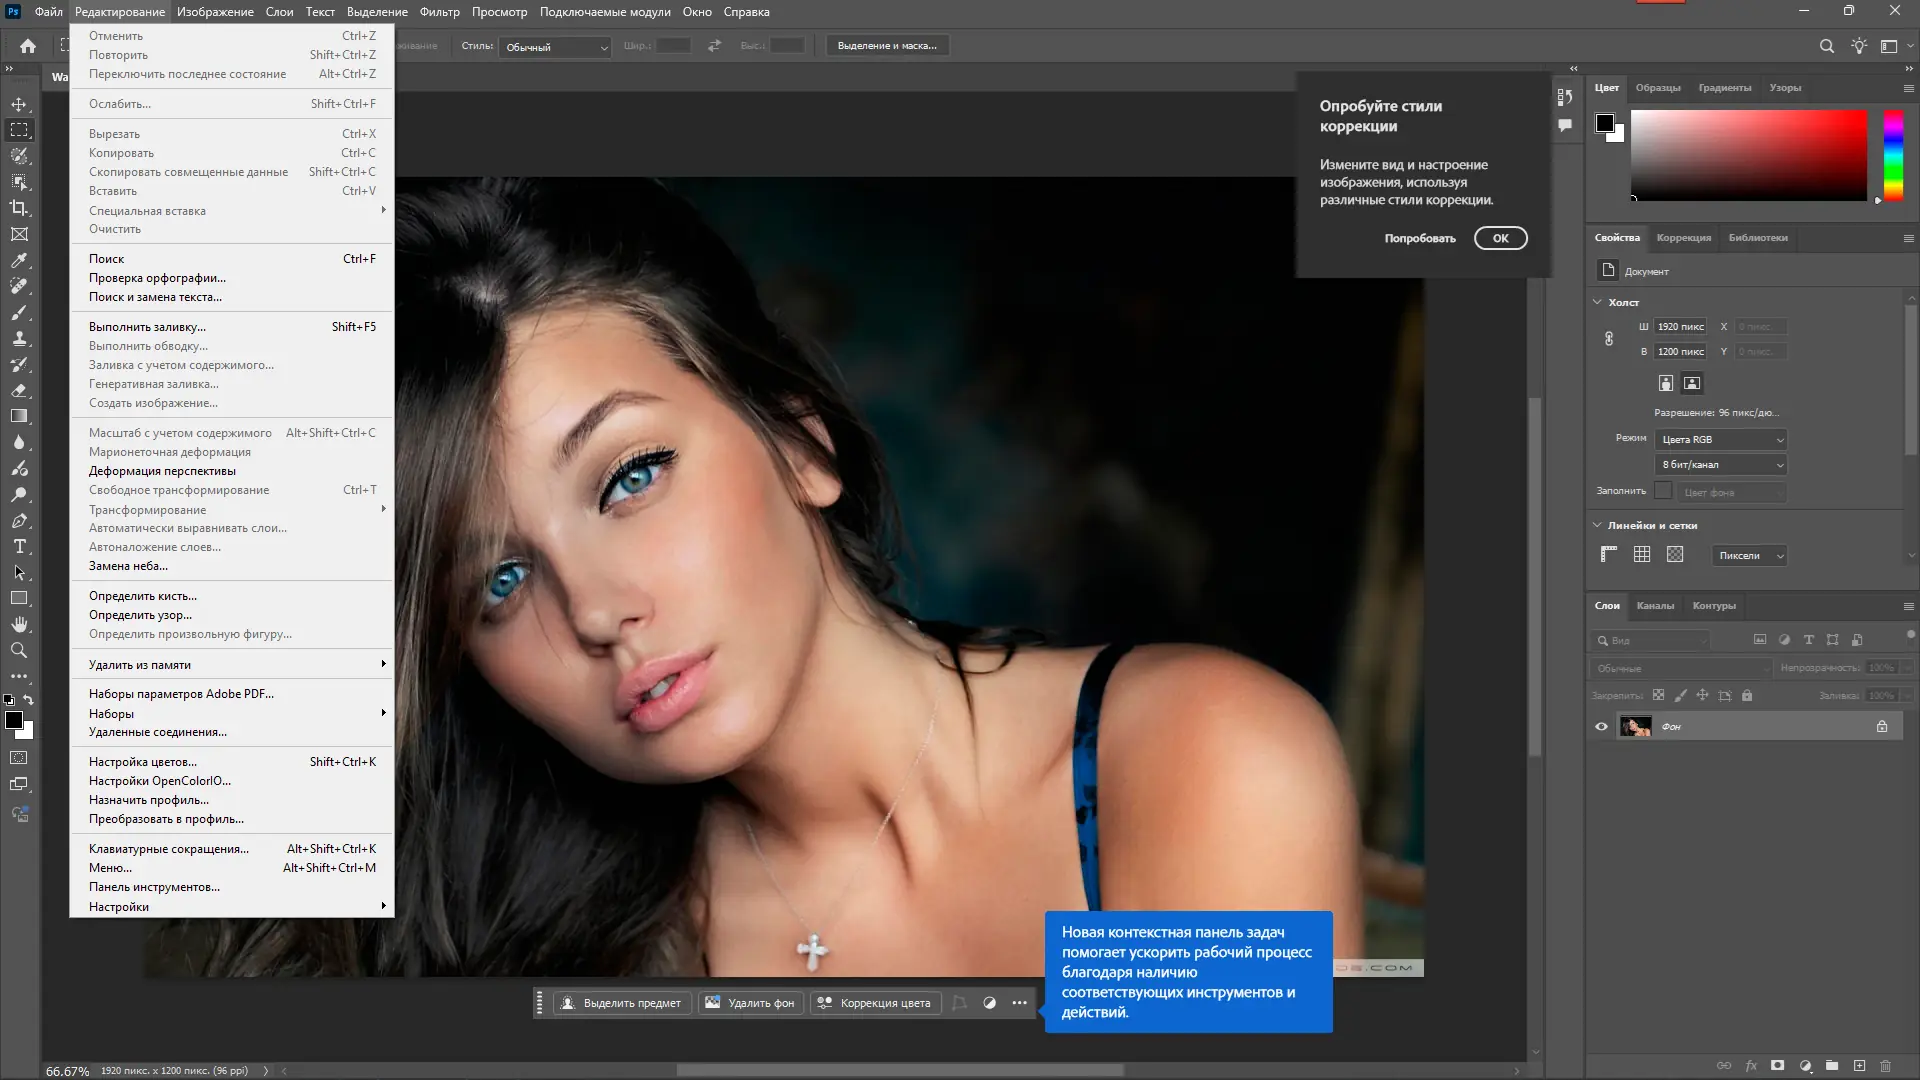This screenshot has height=1080, width=1920.
Task: Select the Type tool
Action: pos(19,547)
